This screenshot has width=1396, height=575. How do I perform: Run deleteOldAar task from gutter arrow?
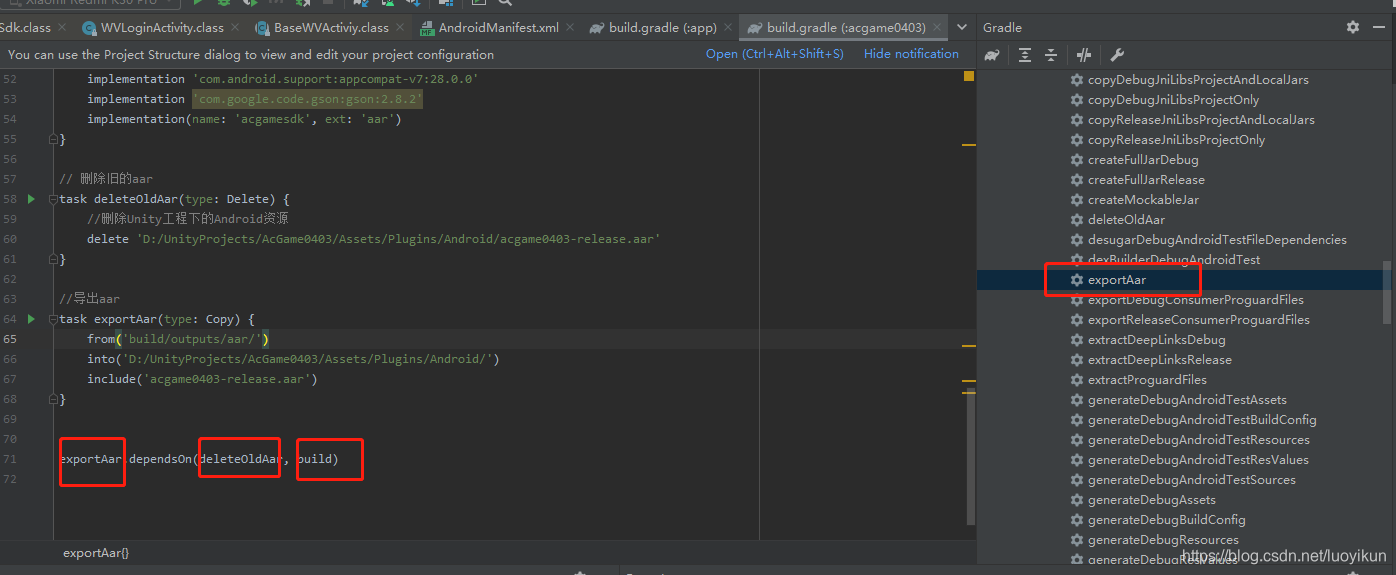click(x=31, y=199)
